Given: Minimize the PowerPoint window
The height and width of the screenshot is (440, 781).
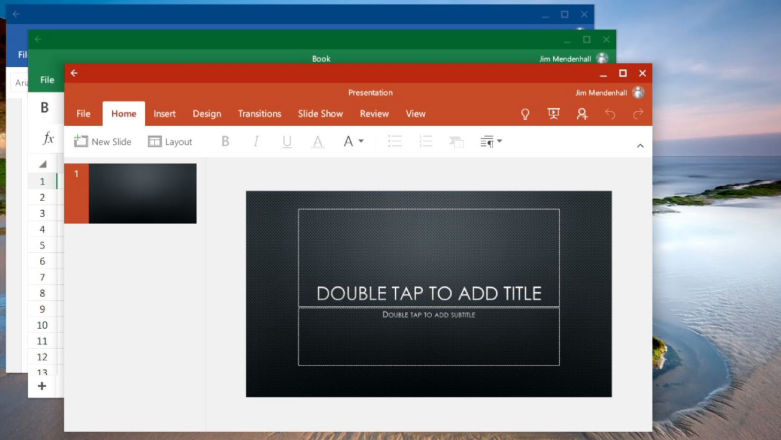Looking at the screenshot, I should coord(603,74).
